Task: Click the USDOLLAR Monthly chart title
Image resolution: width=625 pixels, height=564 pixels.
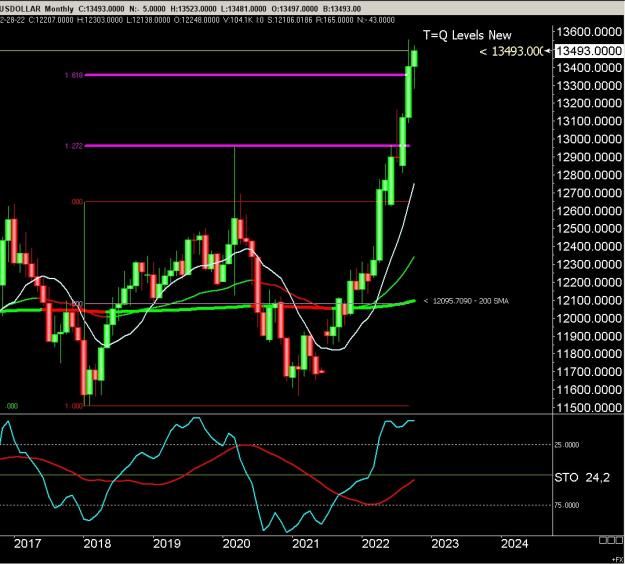Action: click(37, 8)
